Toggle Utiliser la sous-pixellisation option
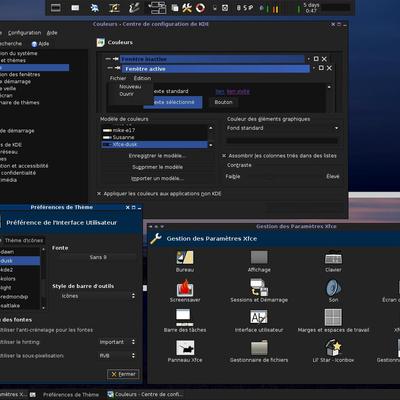Viewport: 400px width, 400px height. point(32,356)
